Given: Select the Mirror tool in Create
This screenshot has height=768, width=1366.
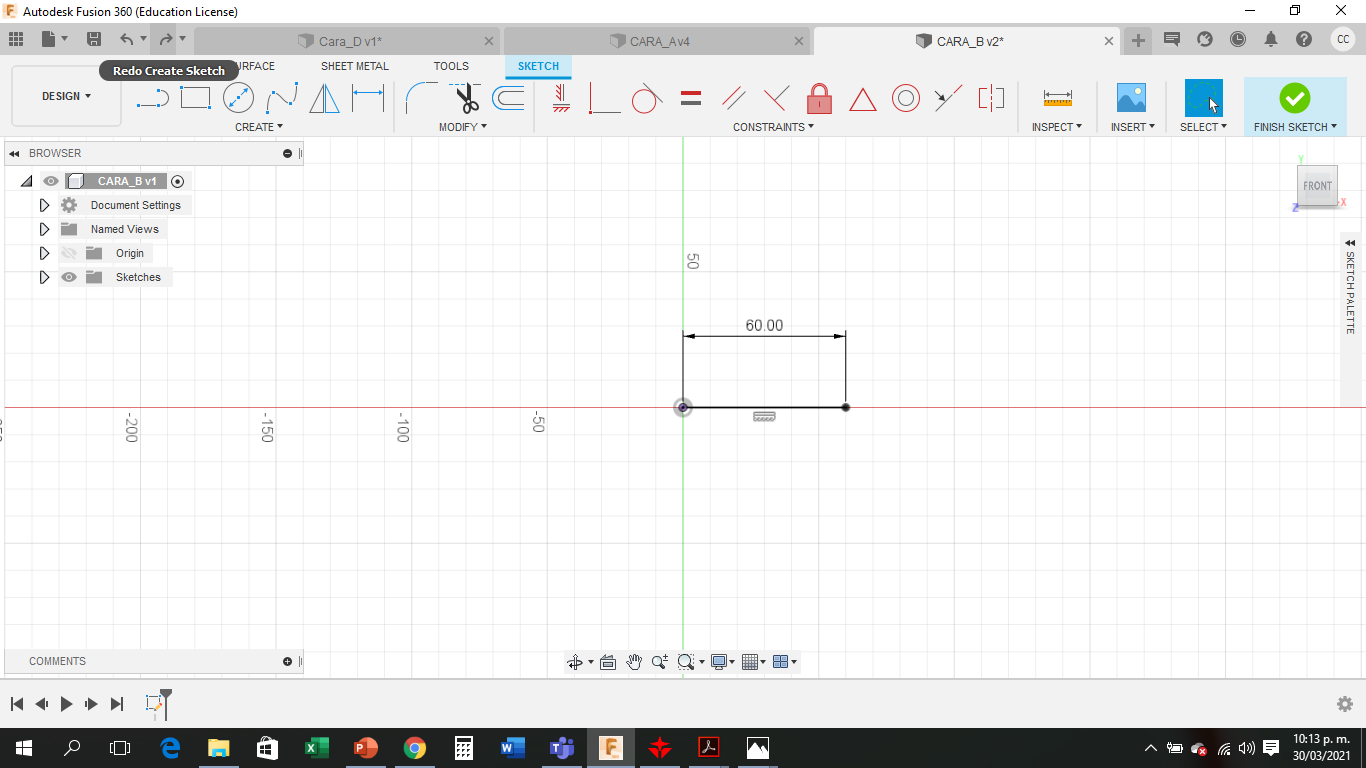Looking at the screenshot, I should [324, 98].
